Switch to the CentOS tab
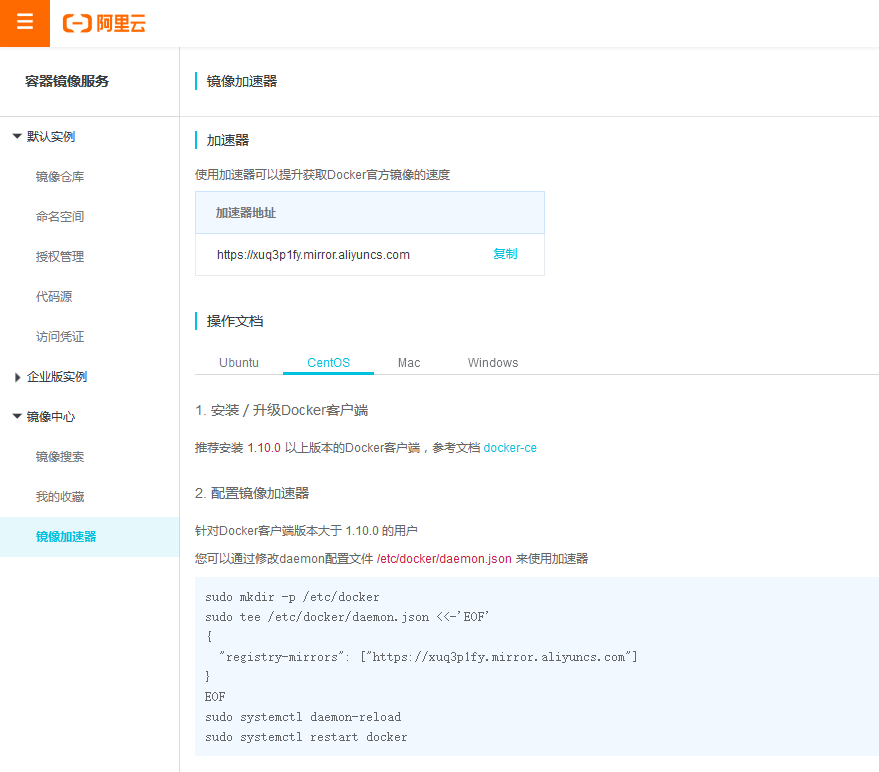This screenshot has width=879, height=772. point(329,363)
